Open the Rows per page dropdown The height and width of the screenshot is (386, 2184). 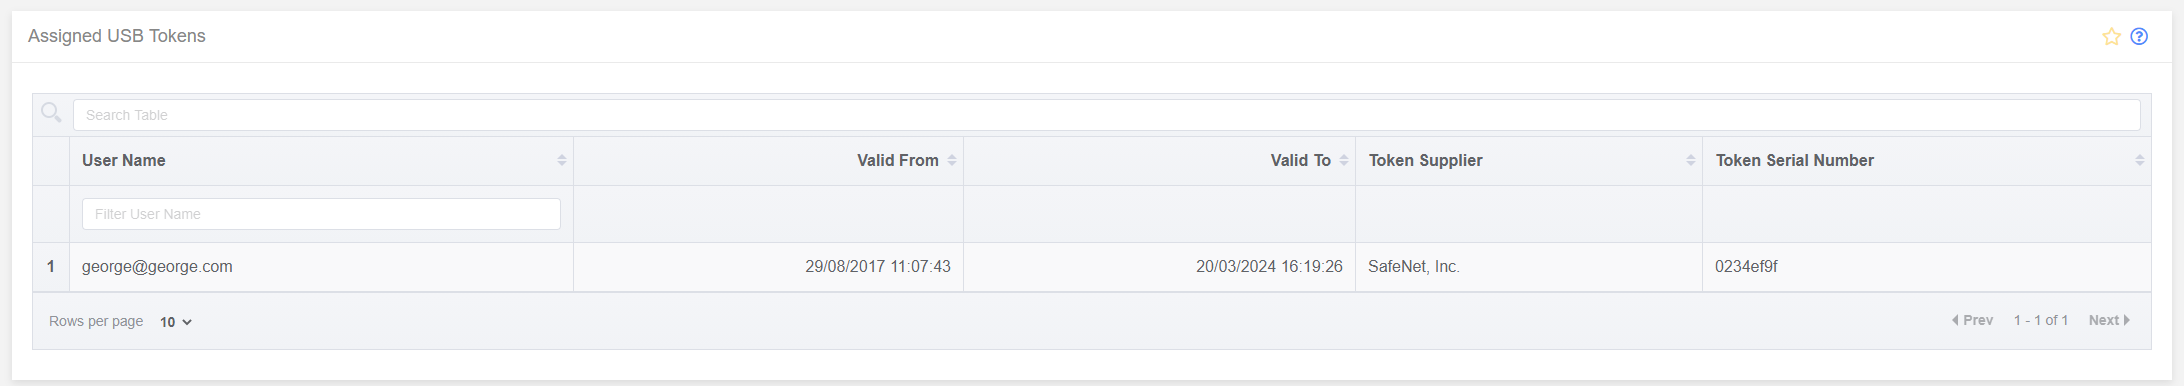tap(176, 322)
